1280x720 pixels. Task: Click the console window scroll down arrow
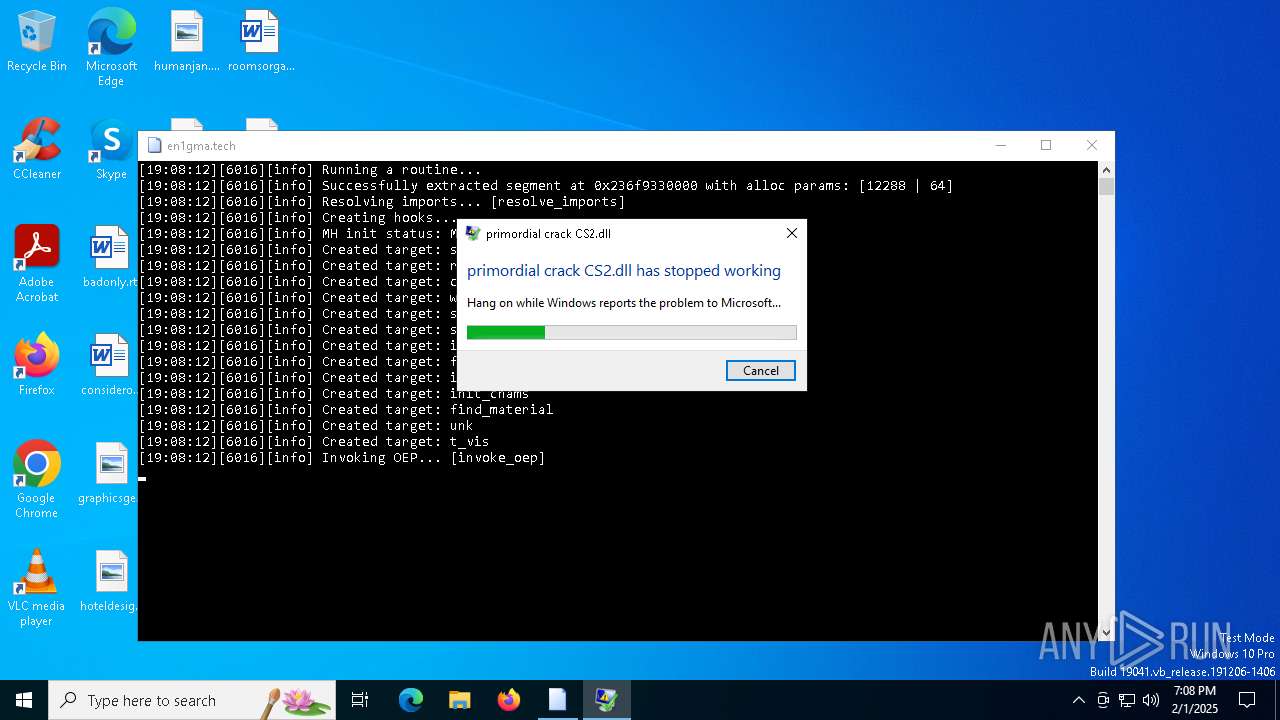point(1106,632)
